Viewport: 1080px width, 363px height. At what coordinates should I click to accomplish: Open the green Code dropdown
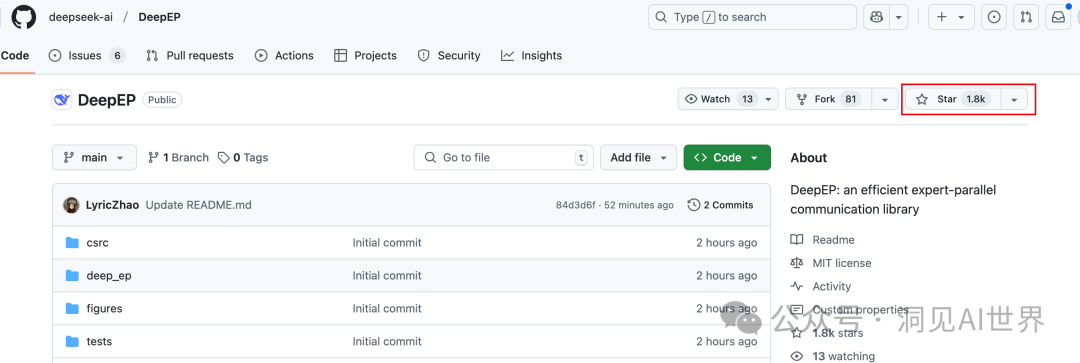tap(727, 158)
